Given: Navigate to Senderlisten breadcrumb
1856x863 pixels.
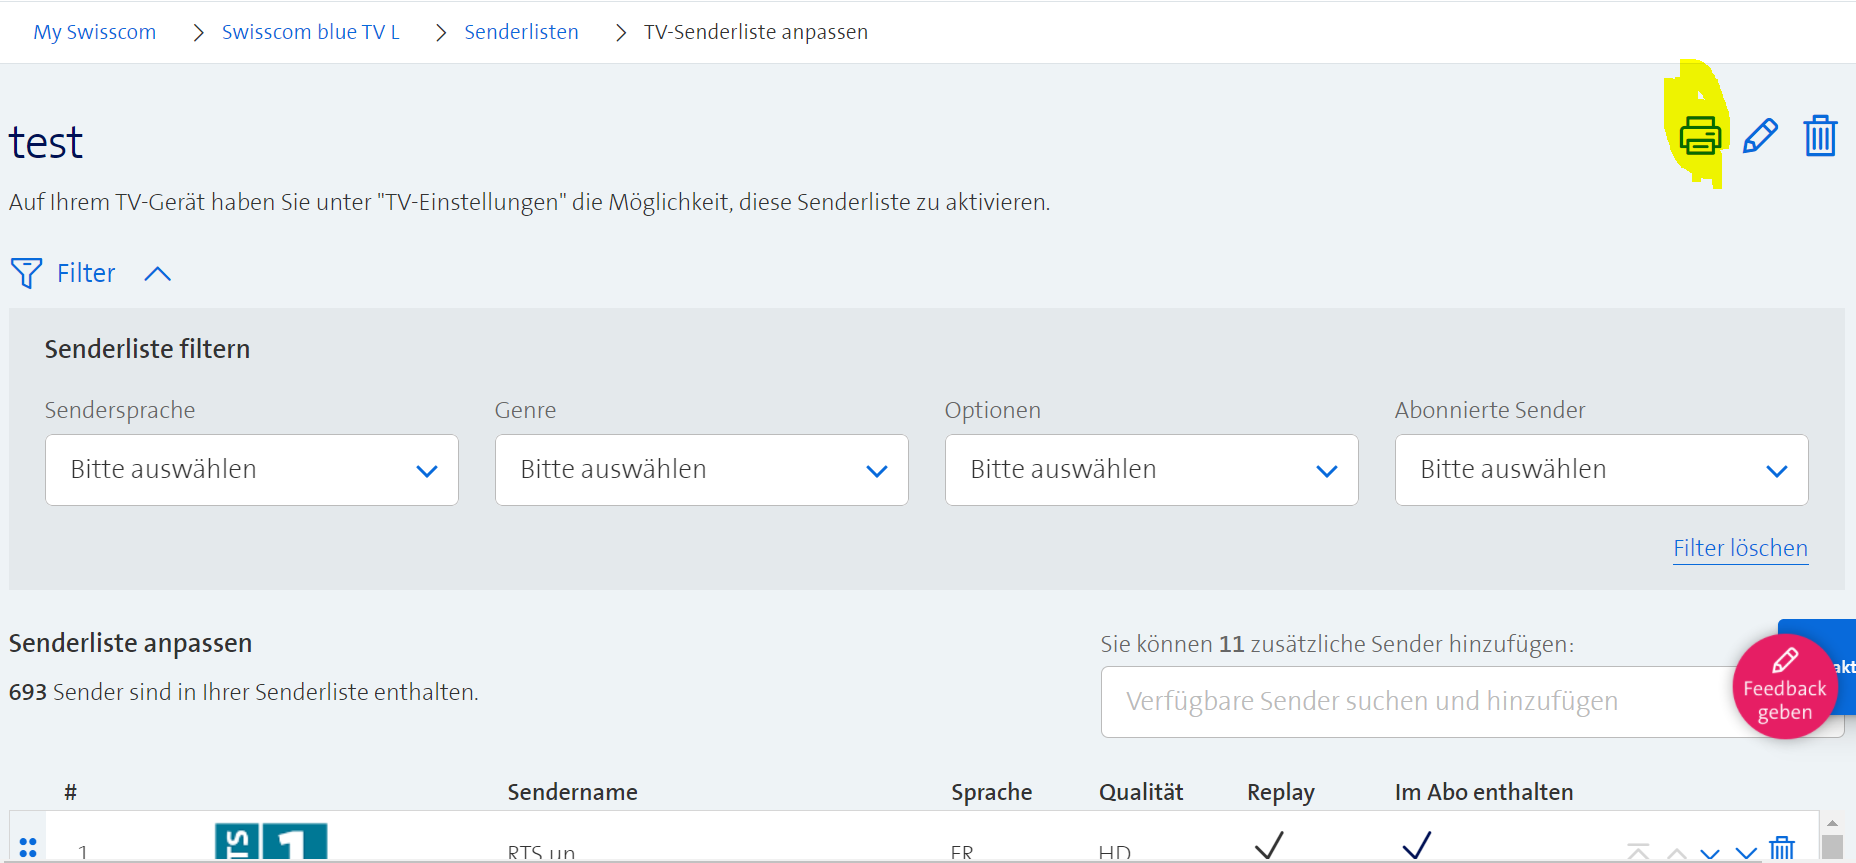Looking at the screenshot, I should 521,32.
